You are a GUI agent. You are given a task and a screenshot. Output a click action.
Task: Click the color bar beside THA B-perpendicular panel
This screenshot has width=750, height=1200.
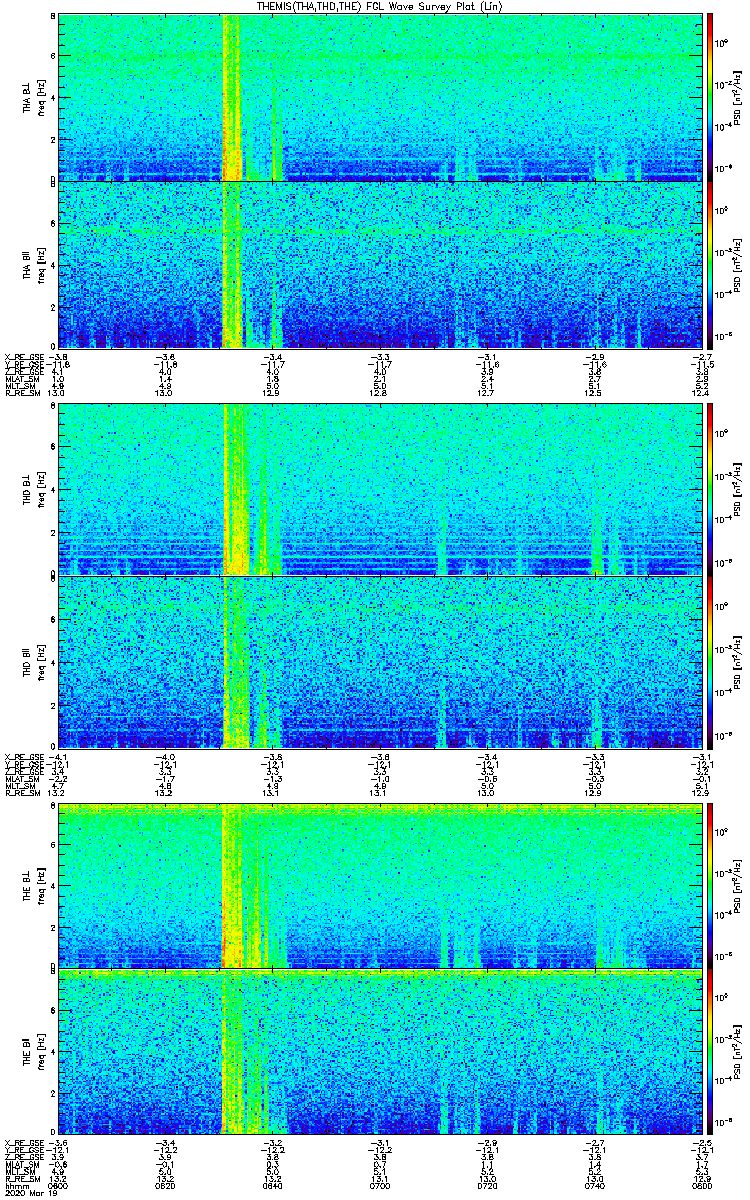coord(710,97)
